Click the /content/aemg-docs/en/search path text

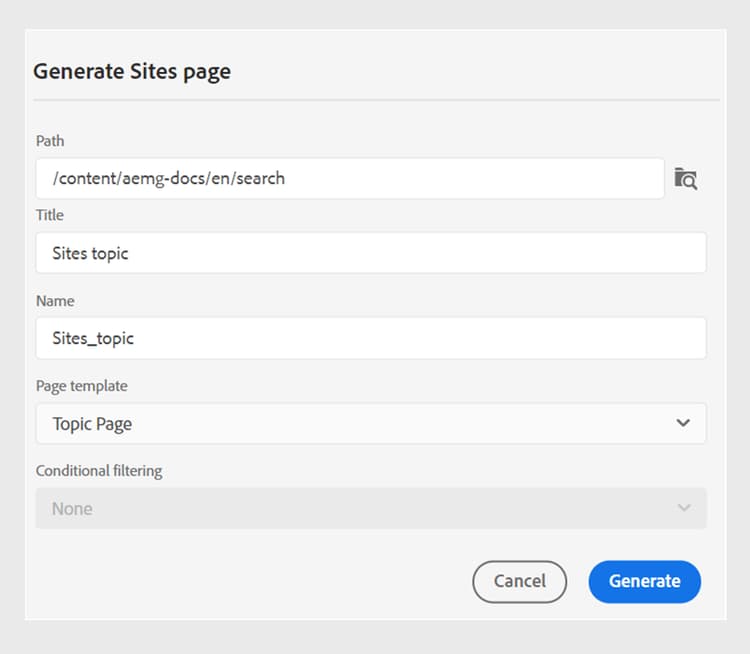tap(168, 179)
